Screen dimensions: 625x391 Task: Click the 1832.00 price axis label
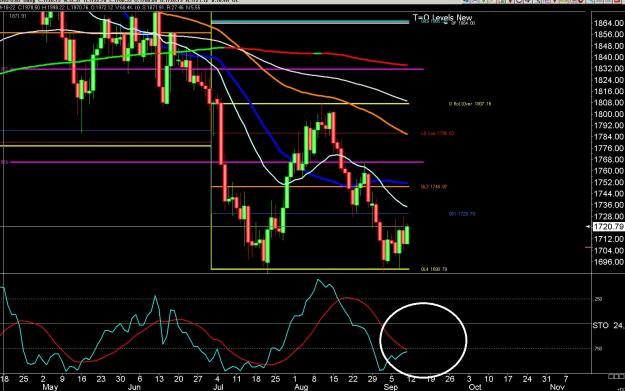click(x=609, y=69)
